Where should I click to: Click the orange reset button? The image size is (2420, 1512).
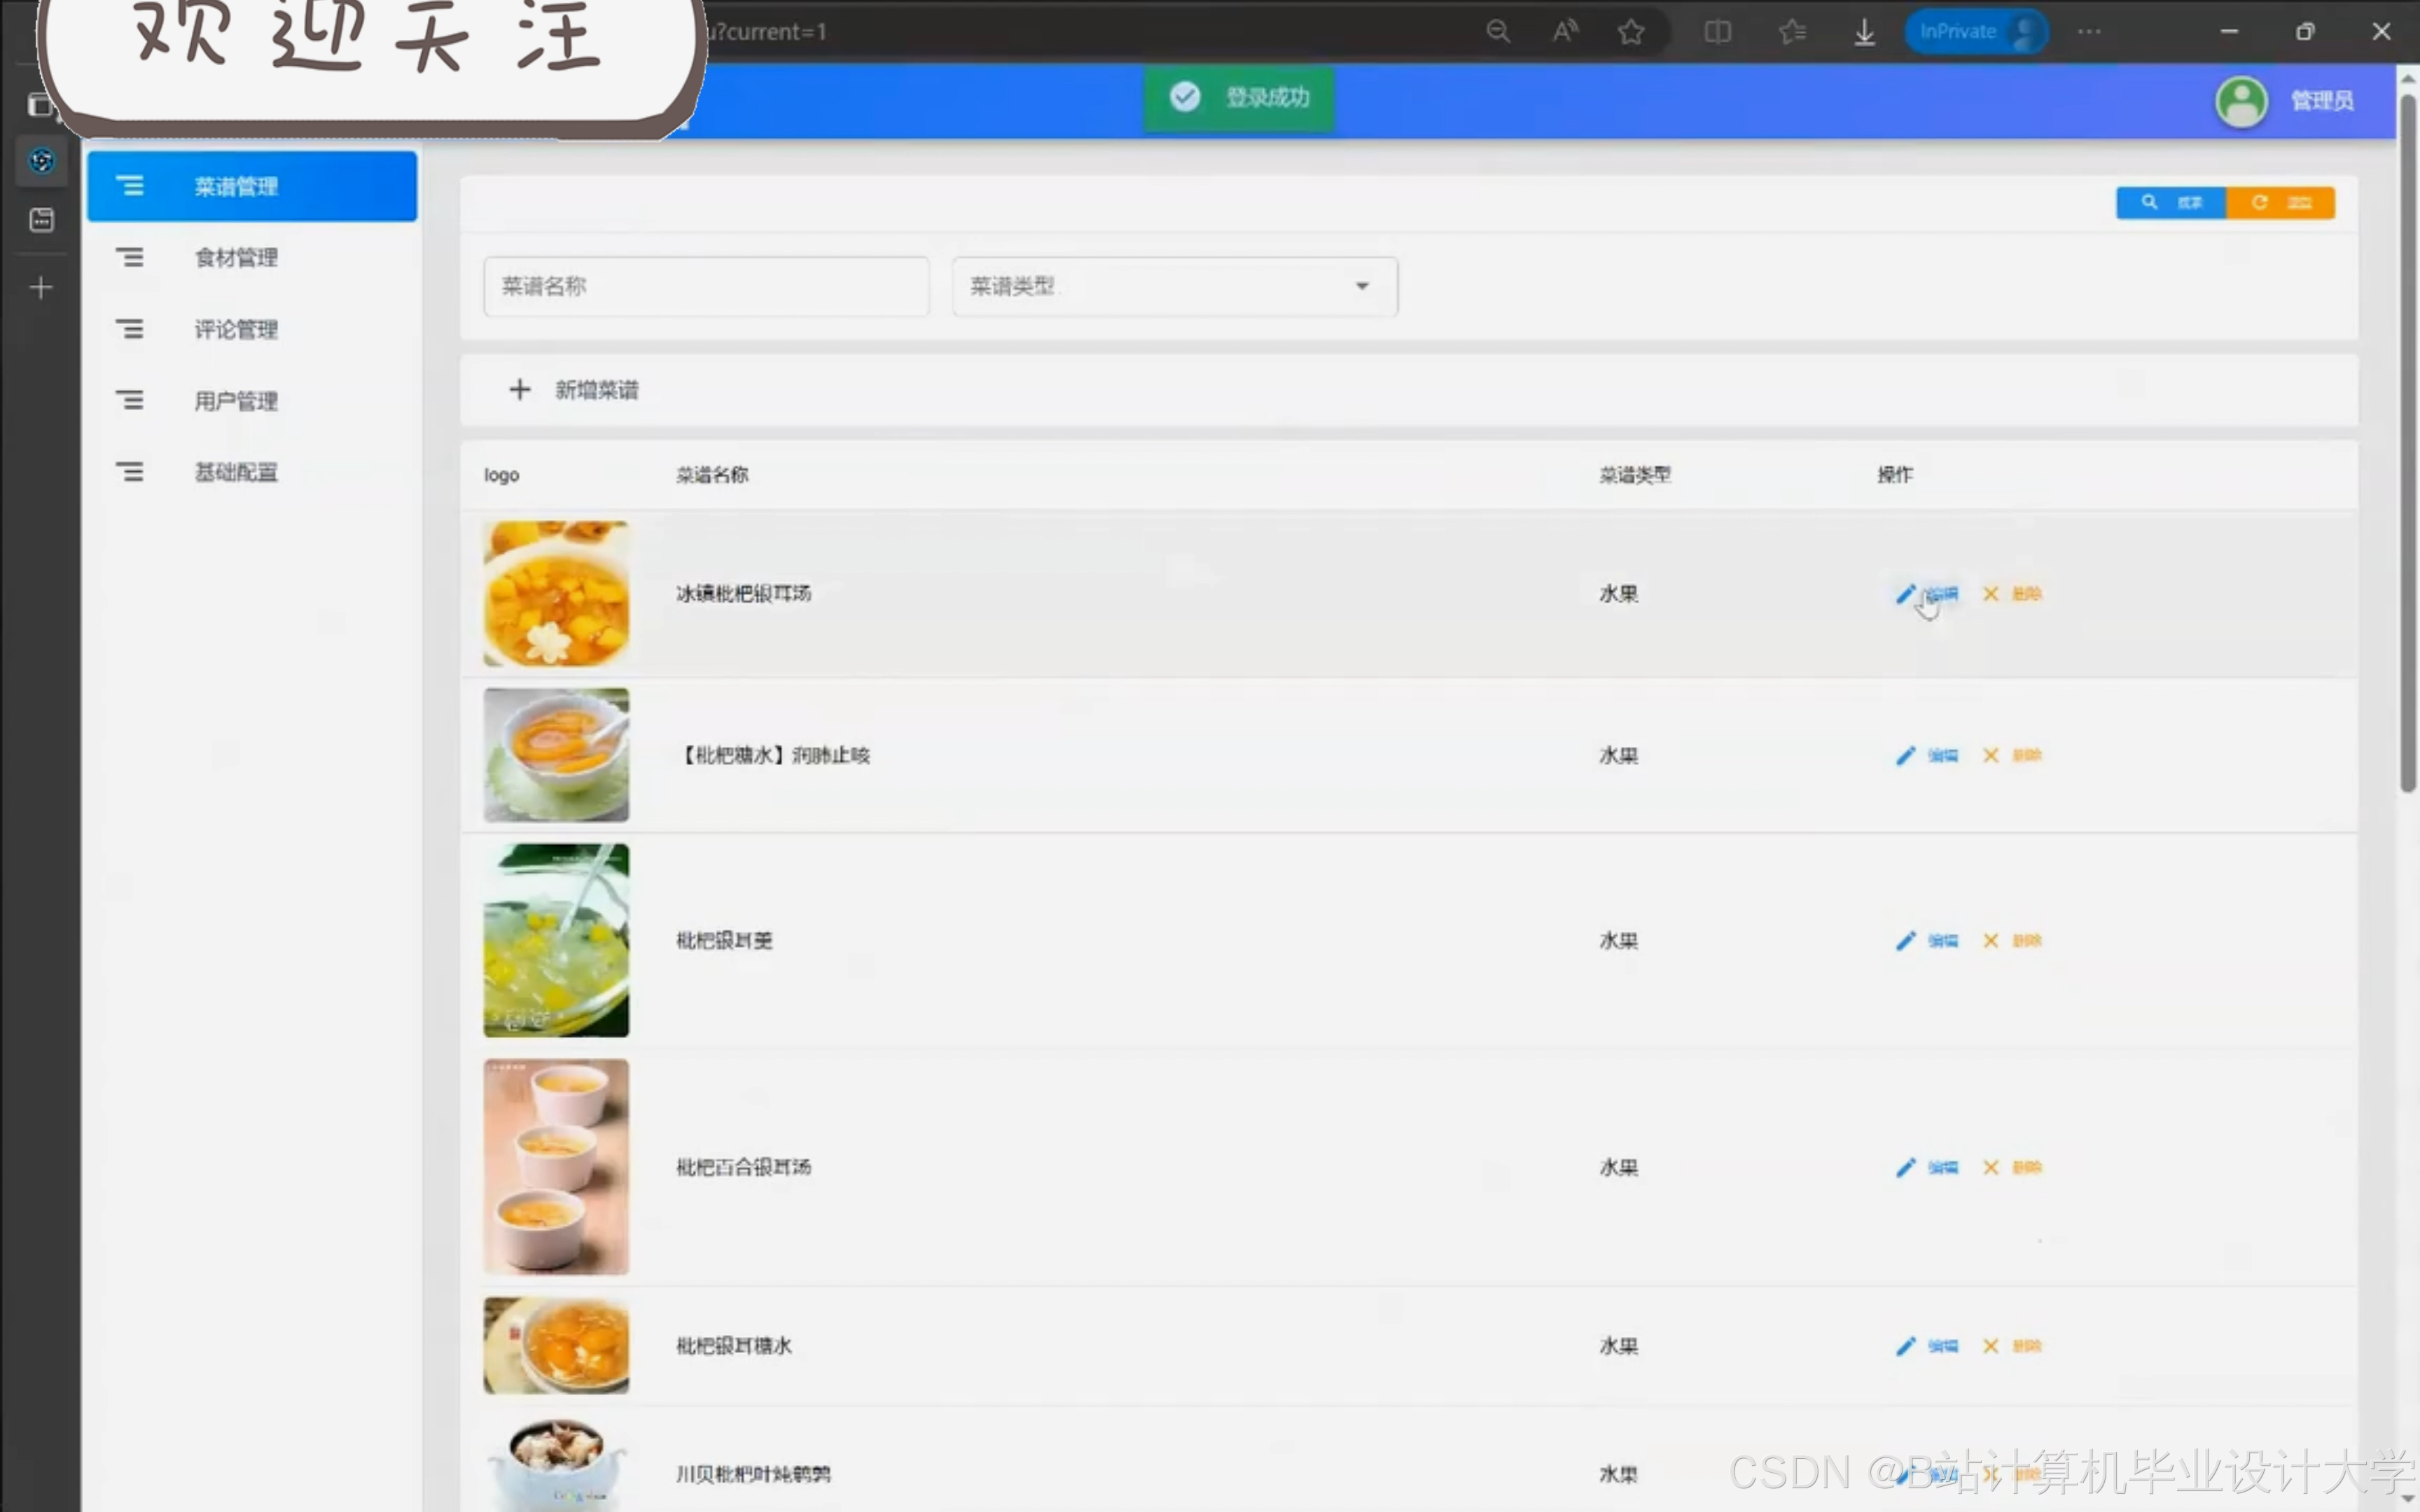2280,203
